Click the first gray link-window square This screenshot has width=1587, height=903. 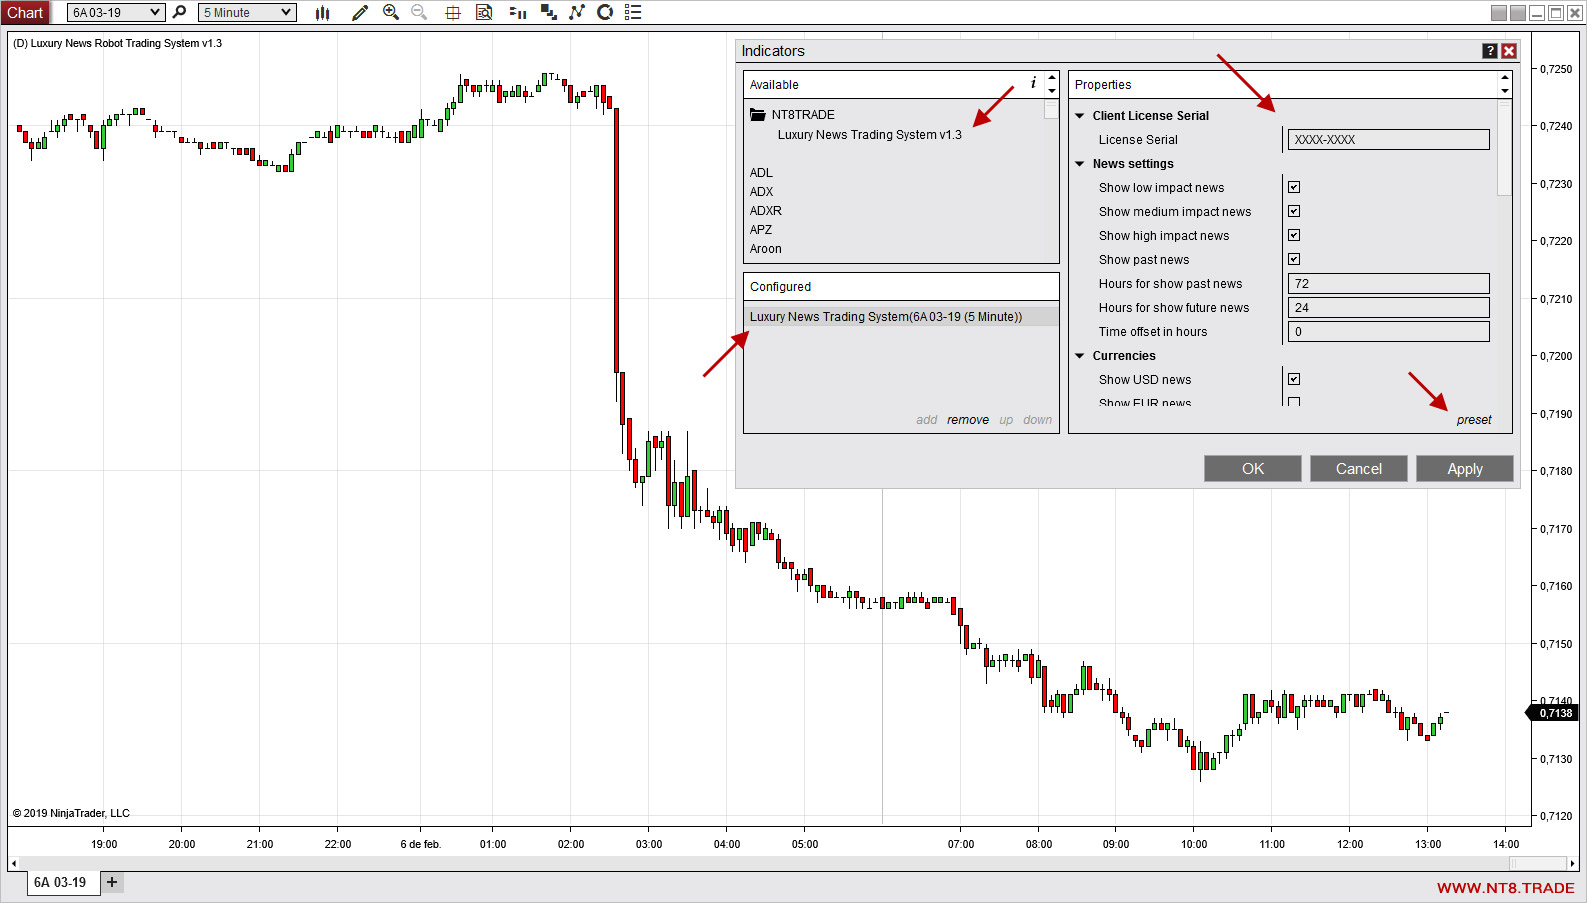point(1498,13)
